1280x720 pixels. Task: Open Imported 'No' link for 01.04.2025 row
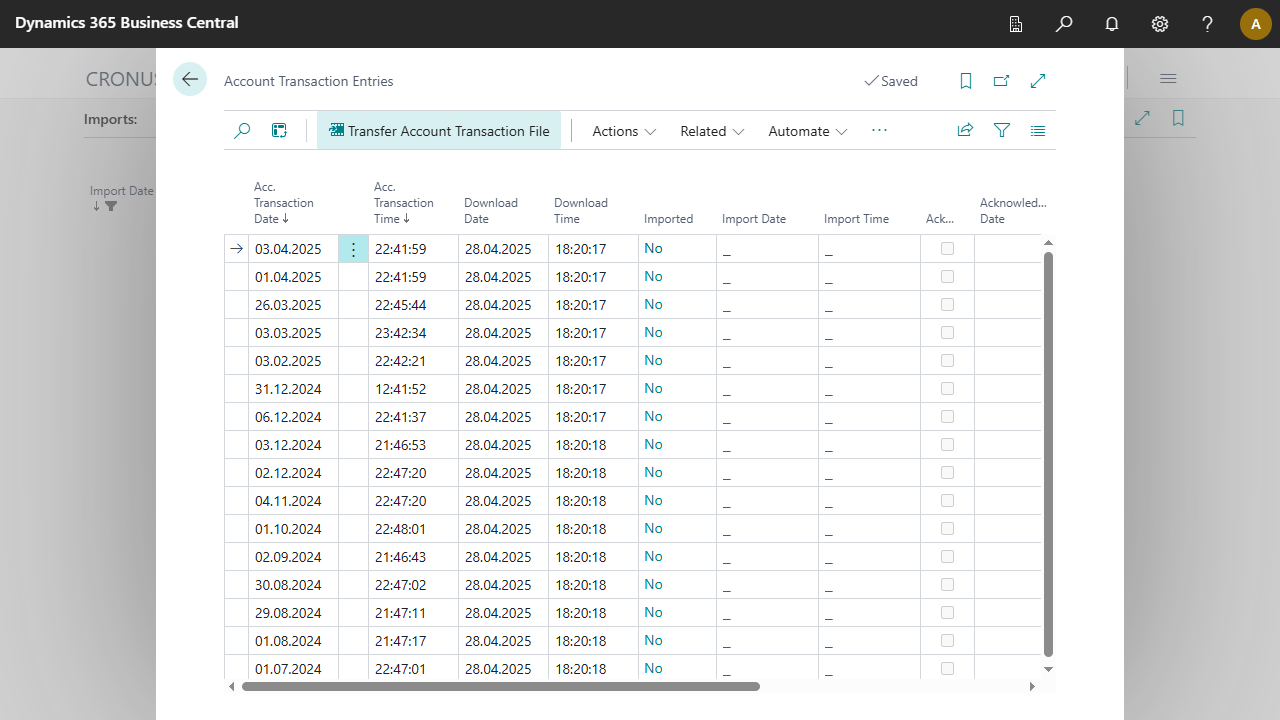click(x=653, y=276)
